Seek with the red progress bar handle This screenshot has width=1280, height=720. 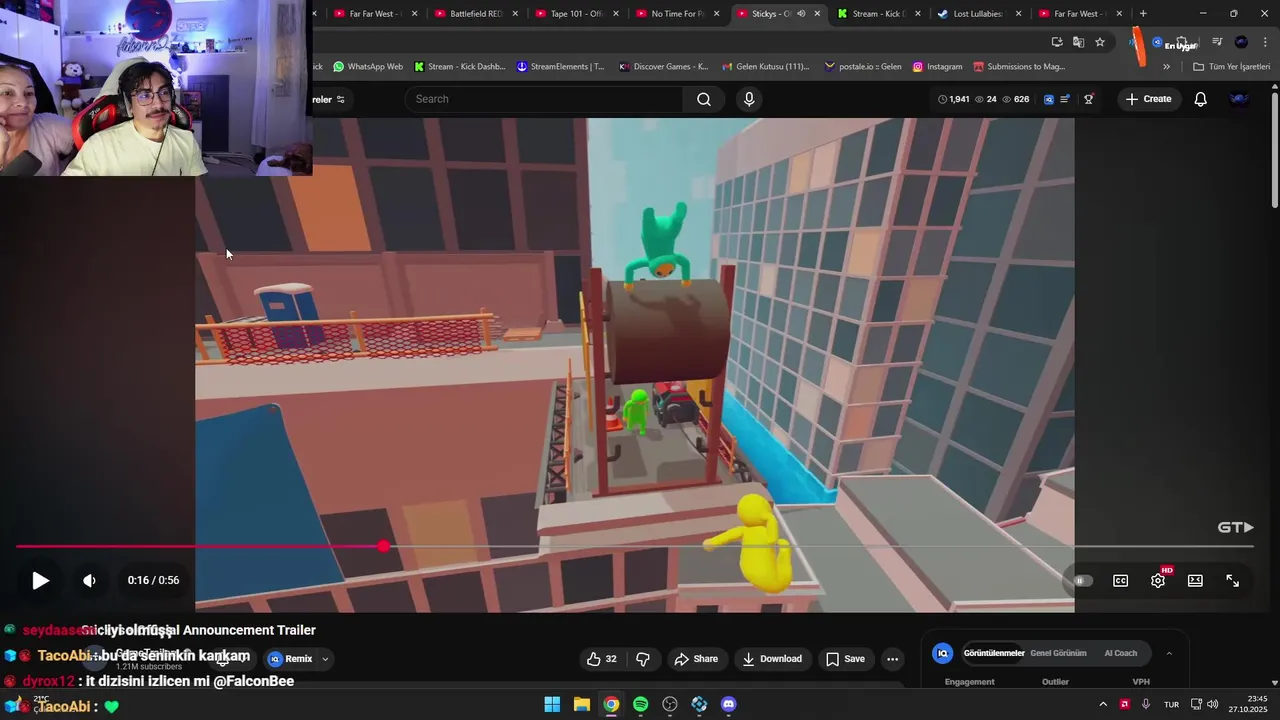384,546
